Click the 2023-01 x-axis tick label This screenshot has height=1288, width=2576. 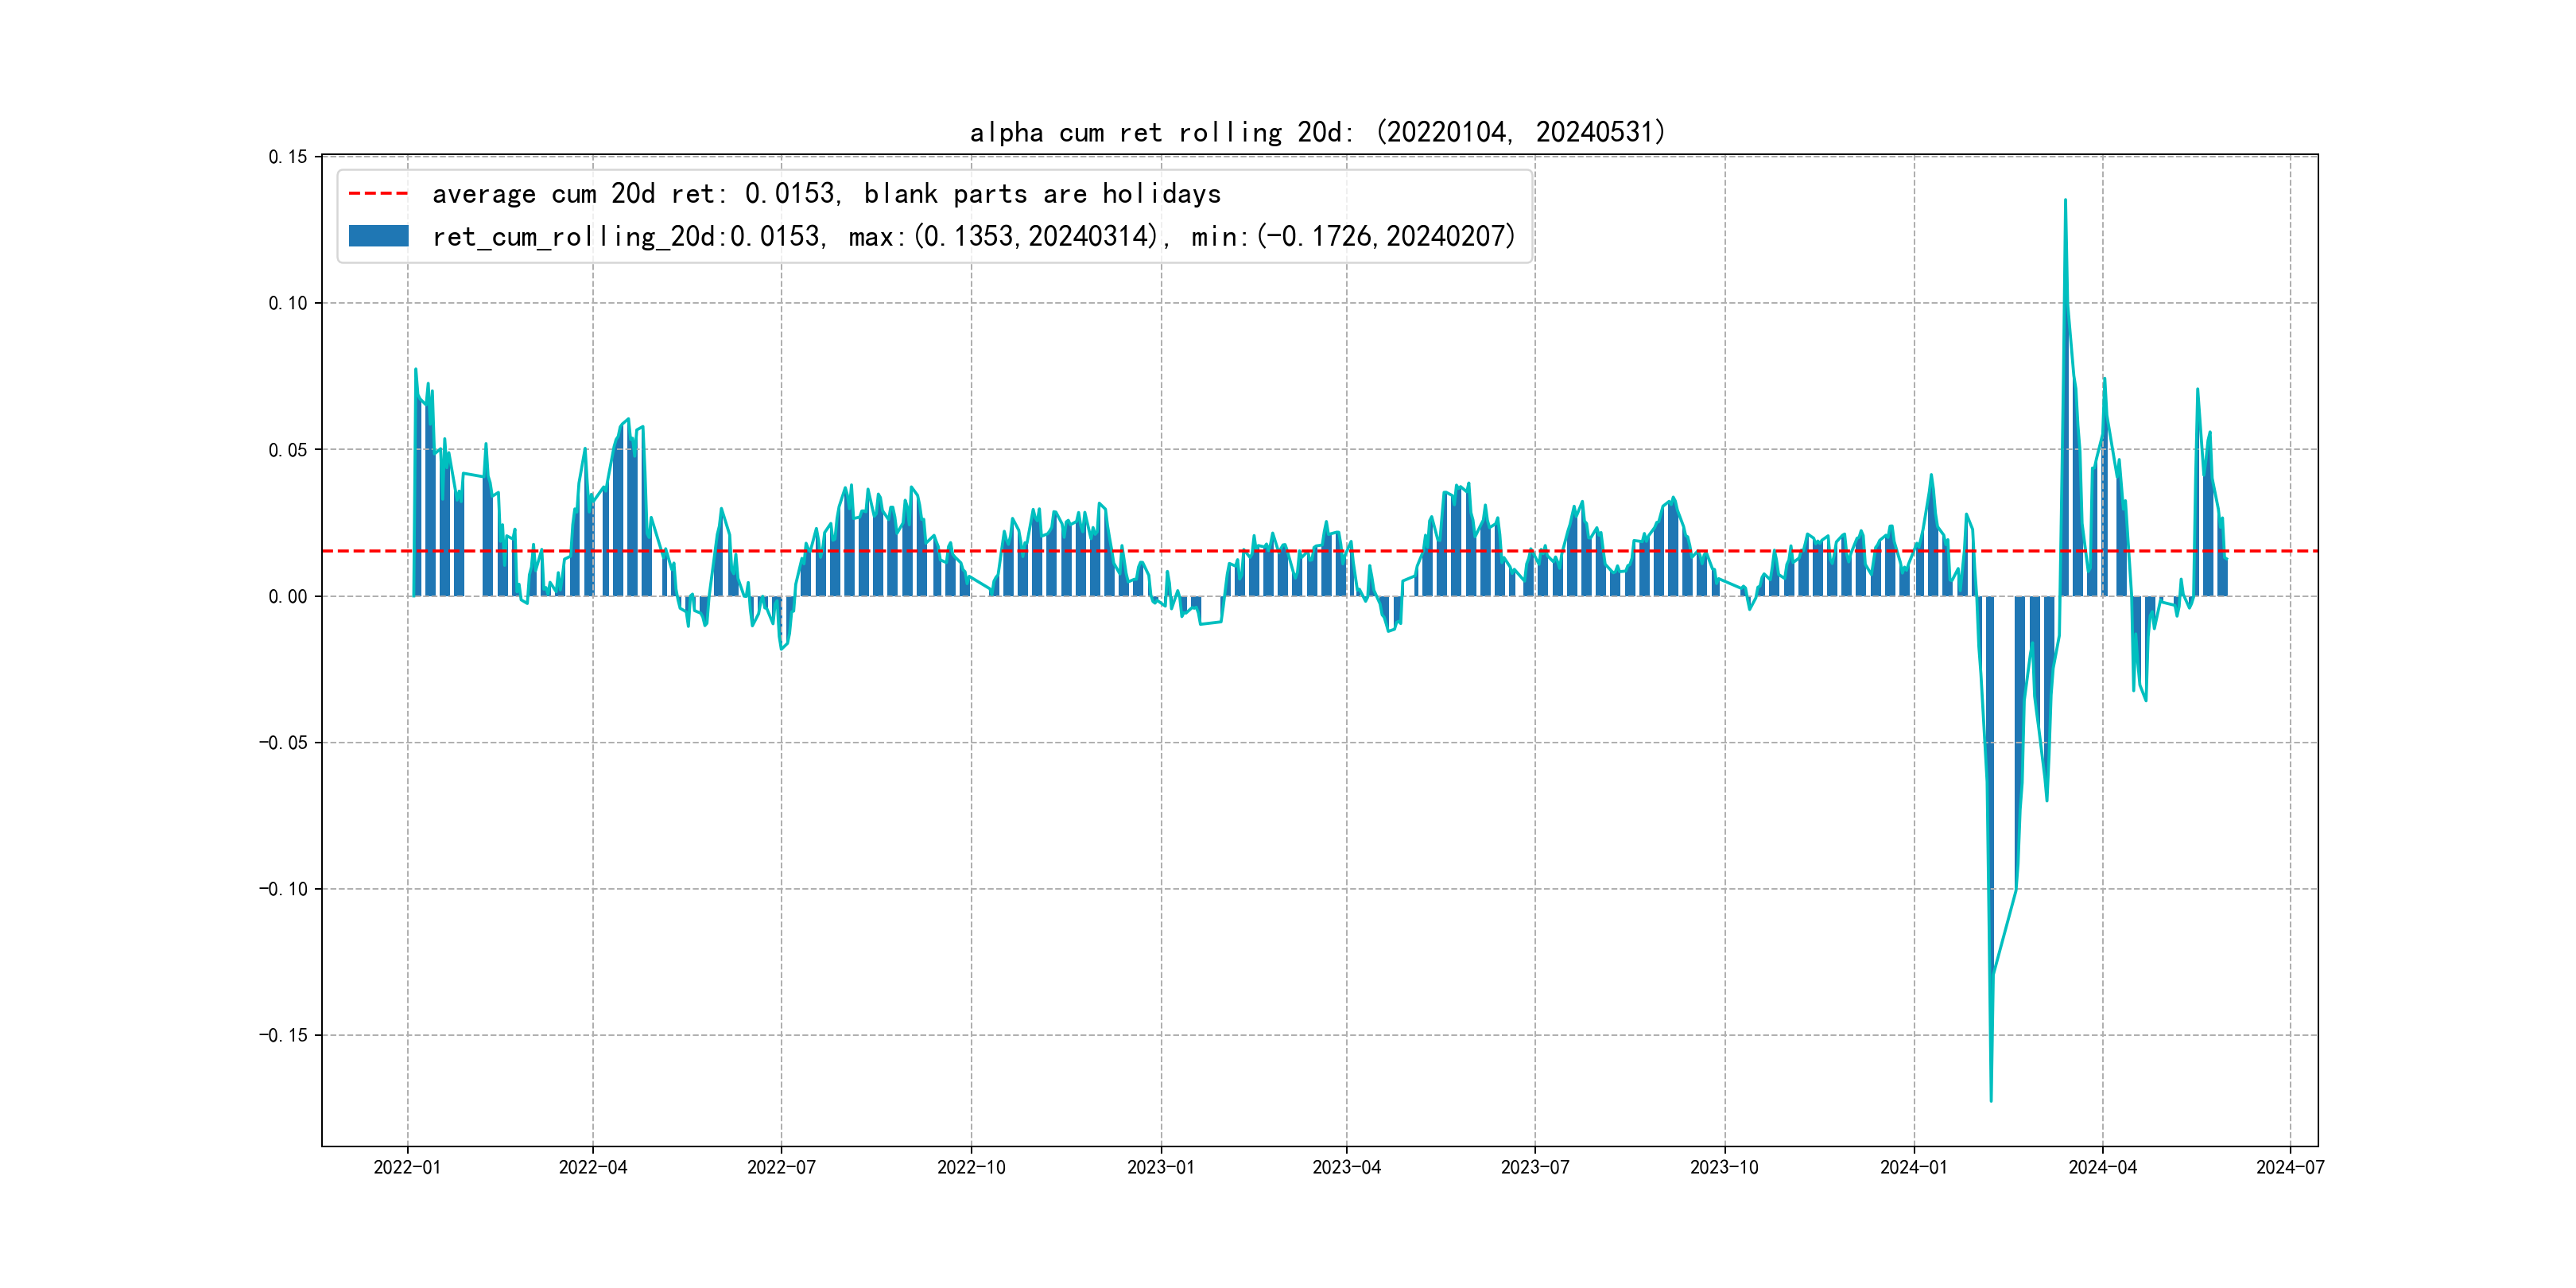tap(1161, 1167)
